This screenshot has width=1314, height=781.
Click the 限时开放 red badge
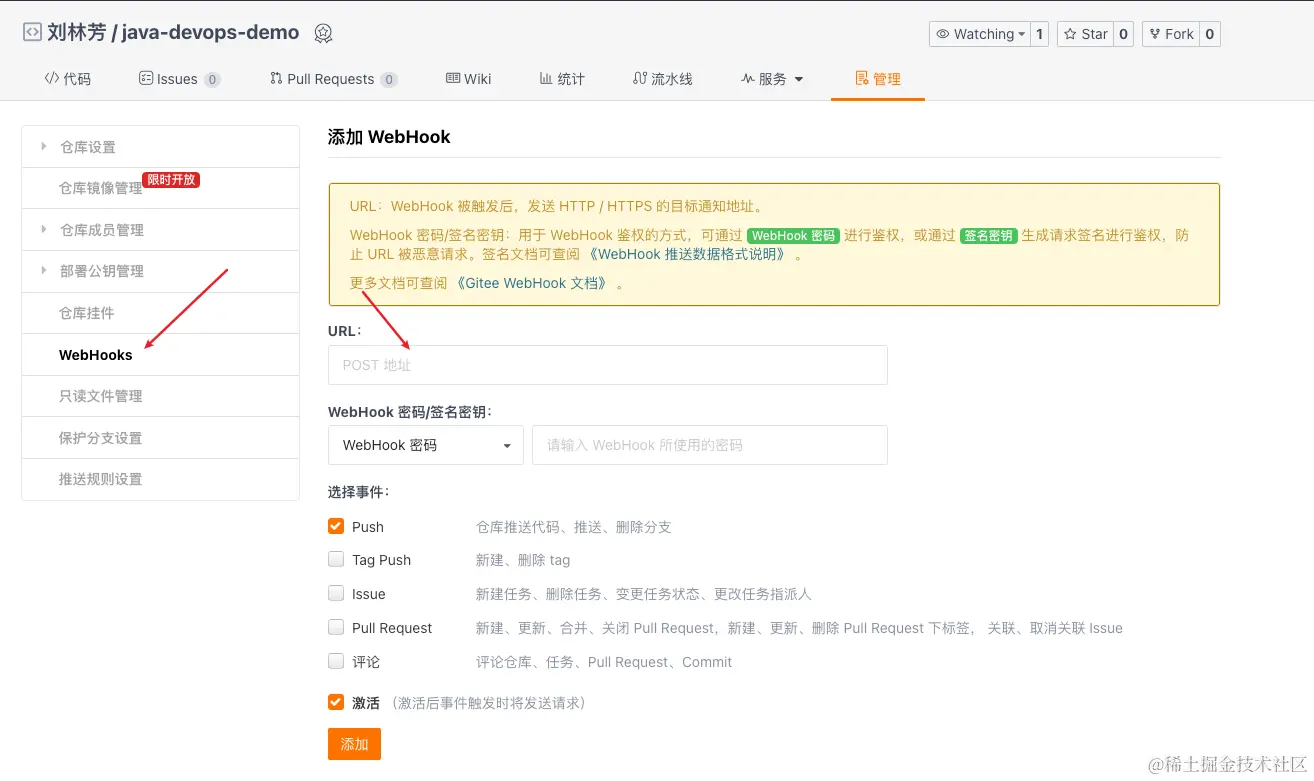(x=171, y=180)
